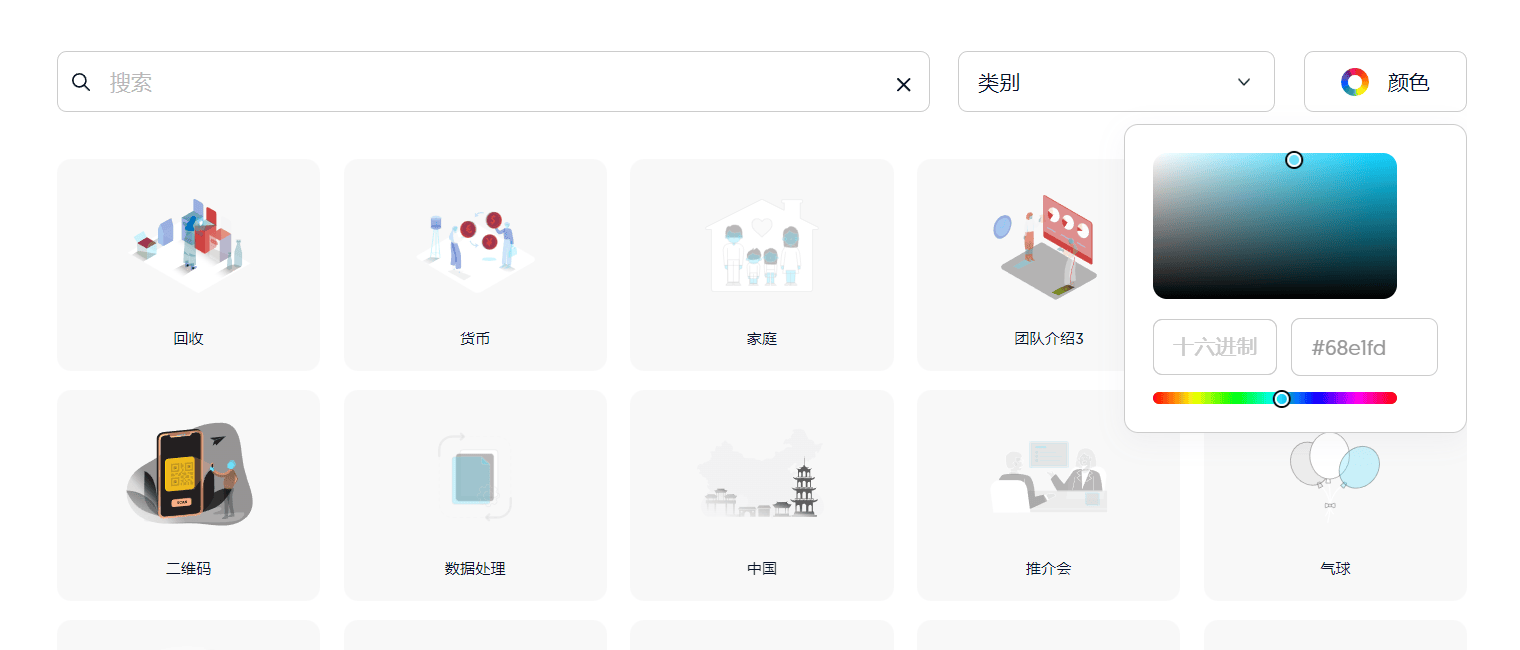Image resolution: width=1520 pixels, height=650 pixels.
Task: Click the hex input showing #68e1fd
Action: 1364,347
